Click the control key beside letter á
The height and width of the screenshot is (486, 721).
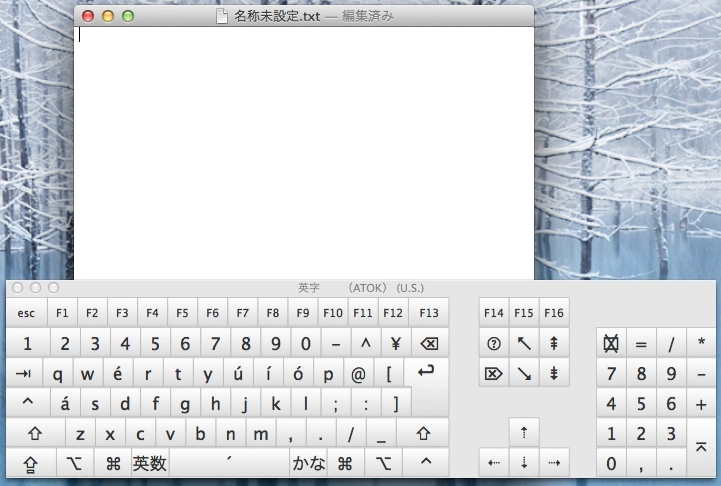pyautogui.click(x=28, y=403)
